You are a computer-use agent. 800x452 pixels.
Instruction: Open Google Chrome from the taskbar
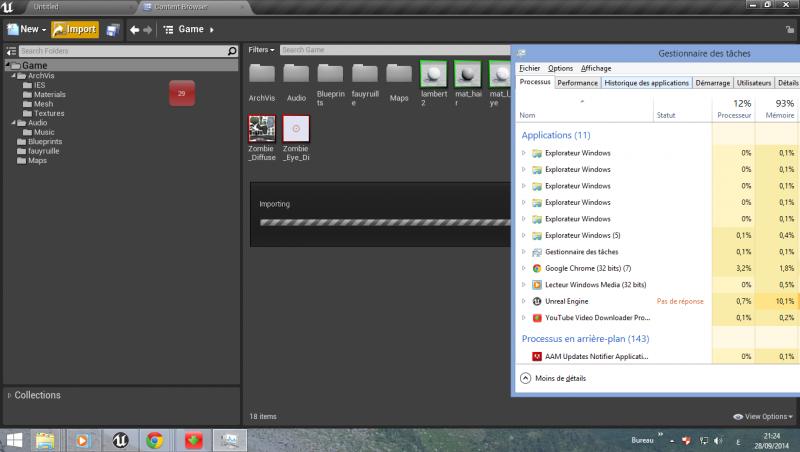155,440
